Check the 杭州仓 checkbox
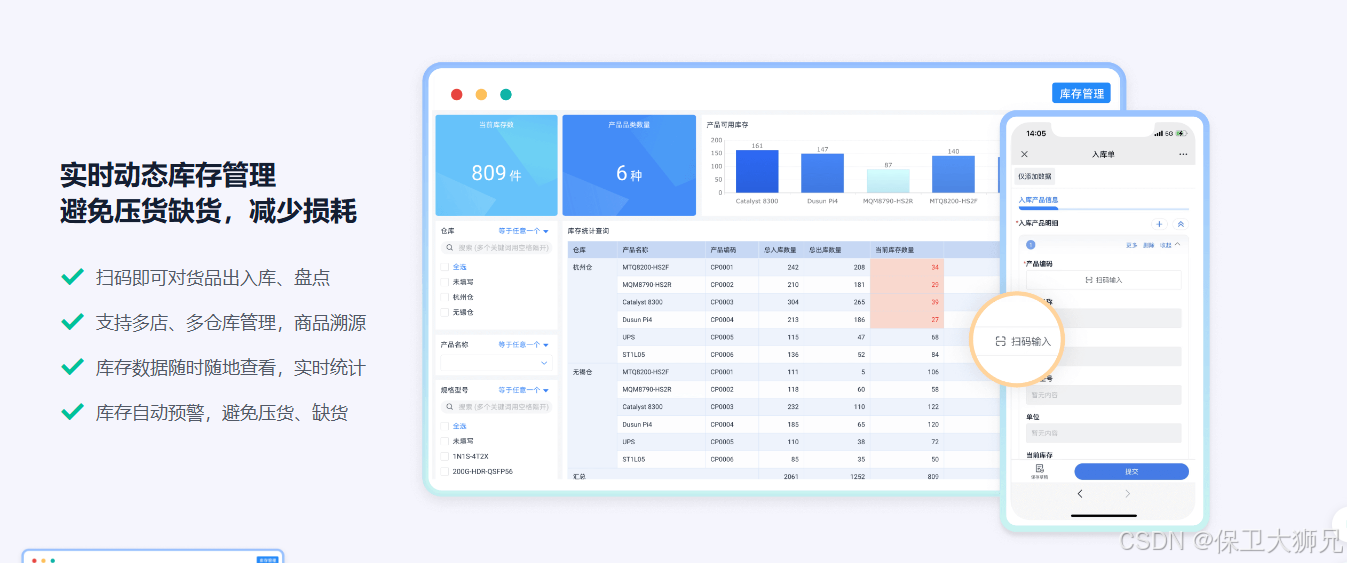Viewport: 1347px width, 563px height. 445,297
